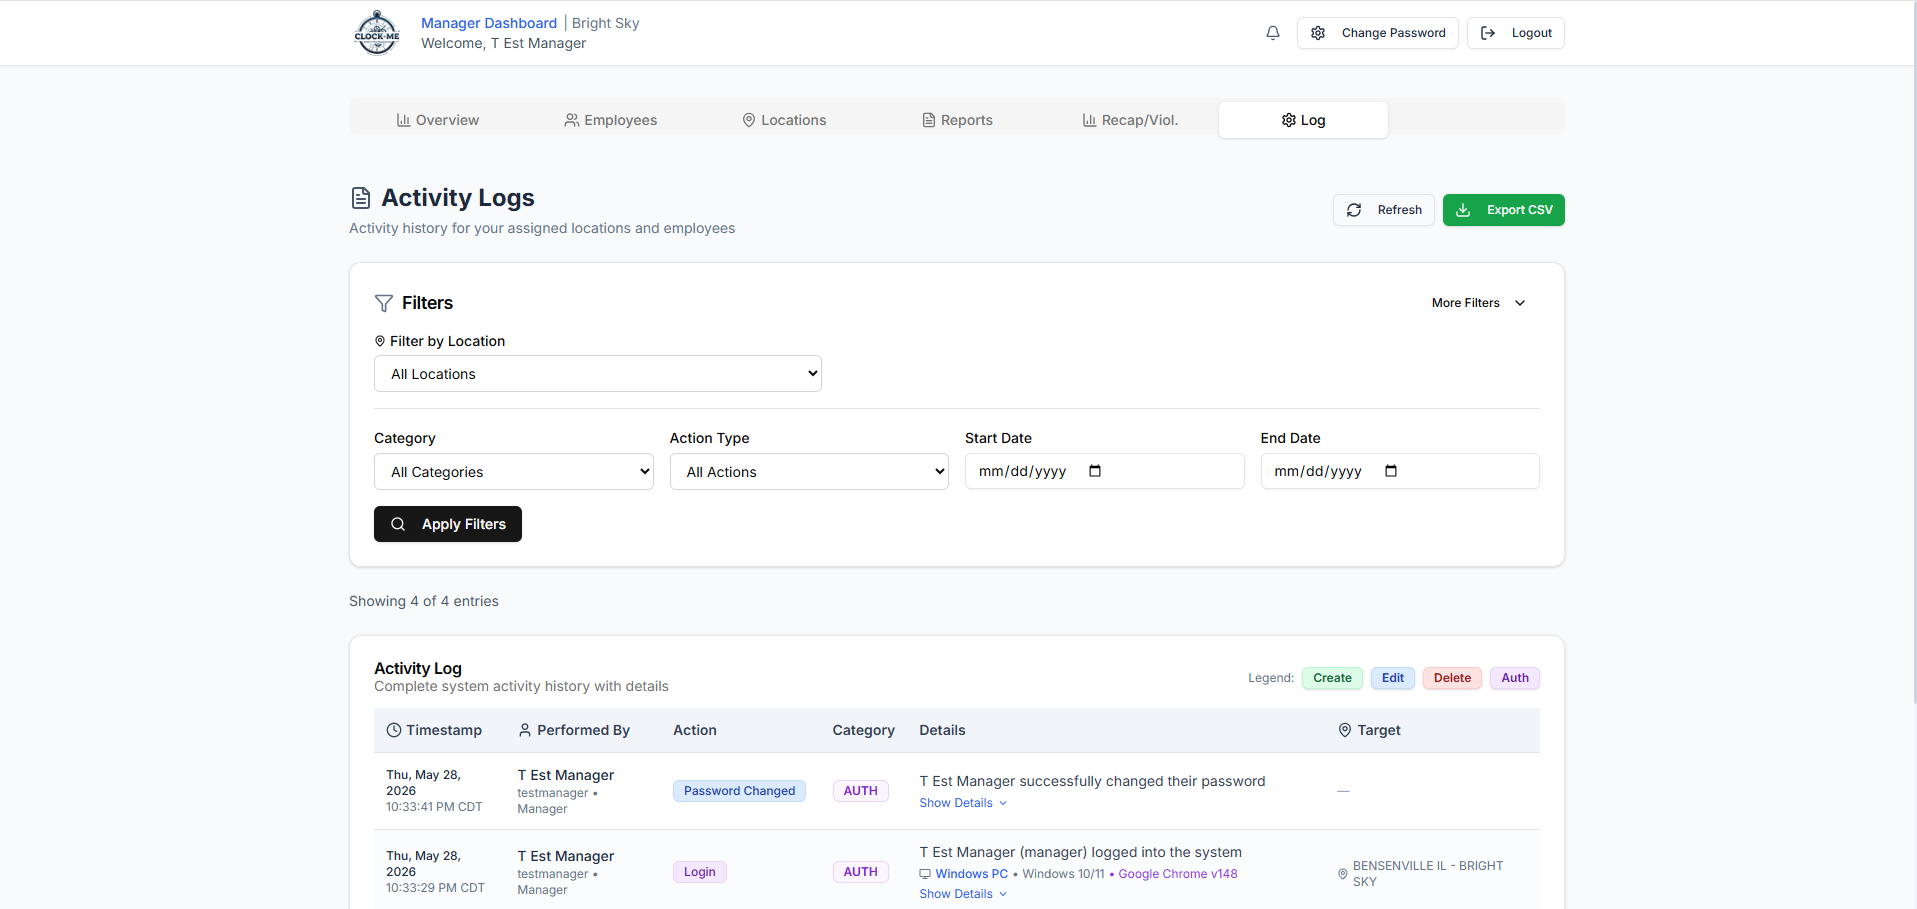Image resolution: width=1917 pixels, height=909 pixels.
Task: Click the Manager Dashboard link
Action: (x=489, y=23)
